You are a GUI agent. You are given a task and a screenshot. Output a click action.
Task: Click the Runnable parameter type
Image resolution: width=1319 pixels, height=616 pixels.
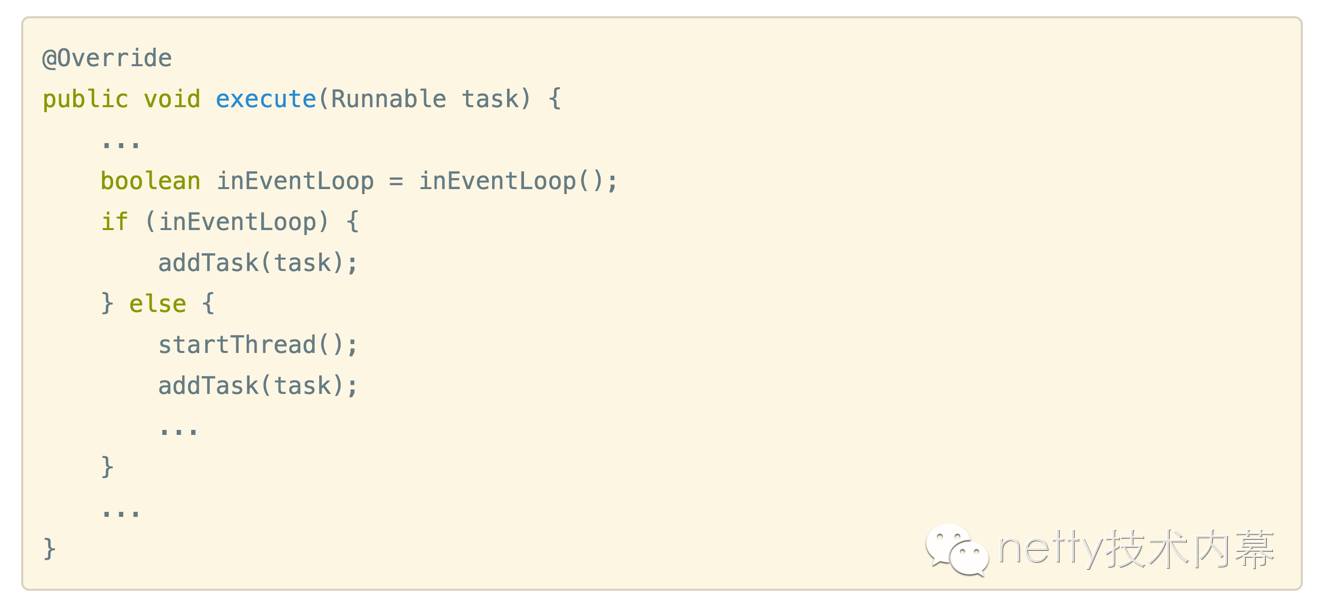point(389,99)
